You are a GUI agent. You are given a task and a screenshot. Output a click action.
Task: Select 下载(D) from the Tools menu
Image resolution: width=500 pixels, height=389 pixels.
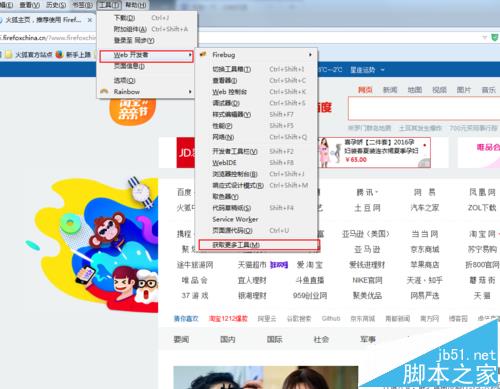click(x=147, y=18)
